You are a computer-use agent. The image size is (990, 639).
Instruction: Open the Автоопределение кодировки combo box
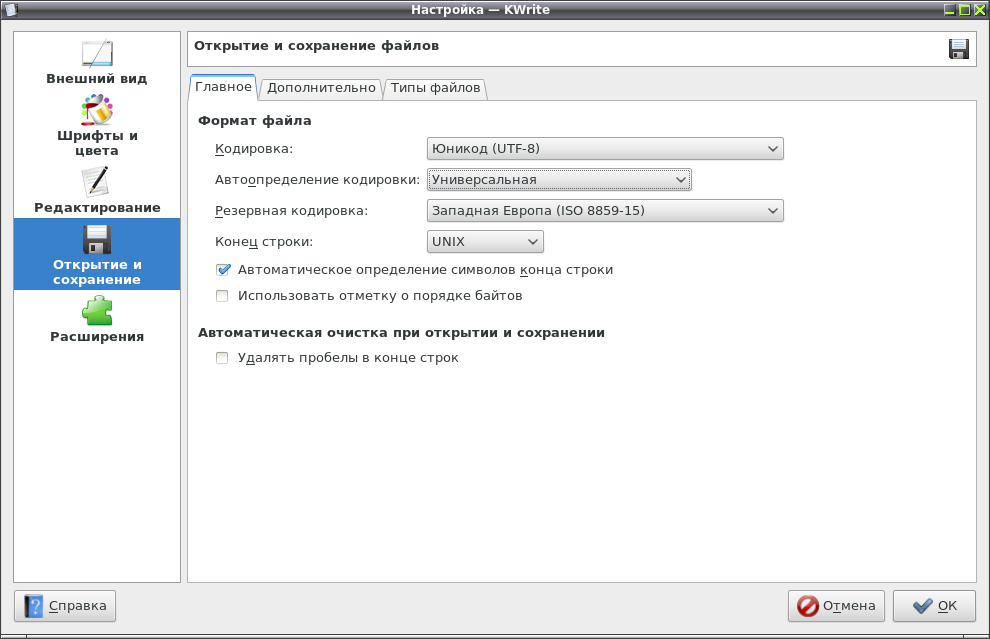coord(559,180)
